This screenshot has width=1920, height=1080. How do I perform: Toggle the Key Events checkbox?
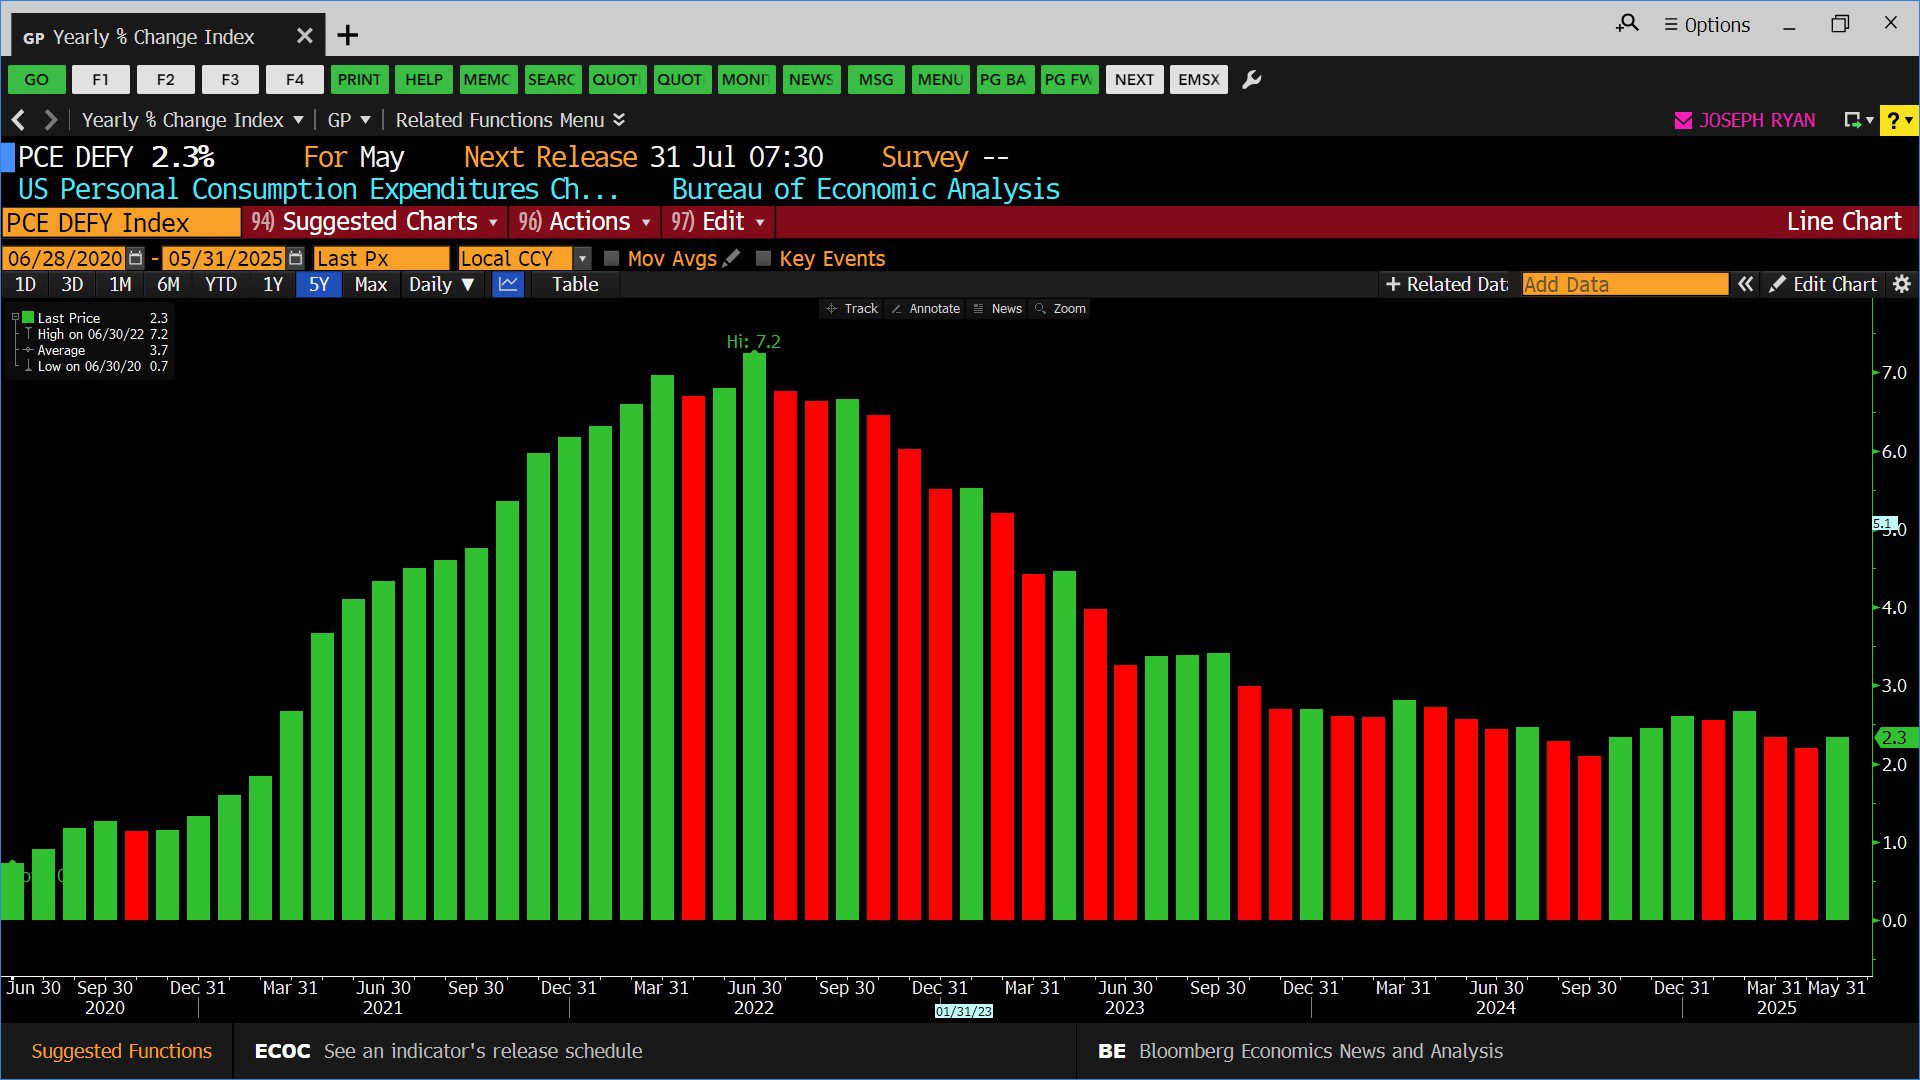click(764, 259)
